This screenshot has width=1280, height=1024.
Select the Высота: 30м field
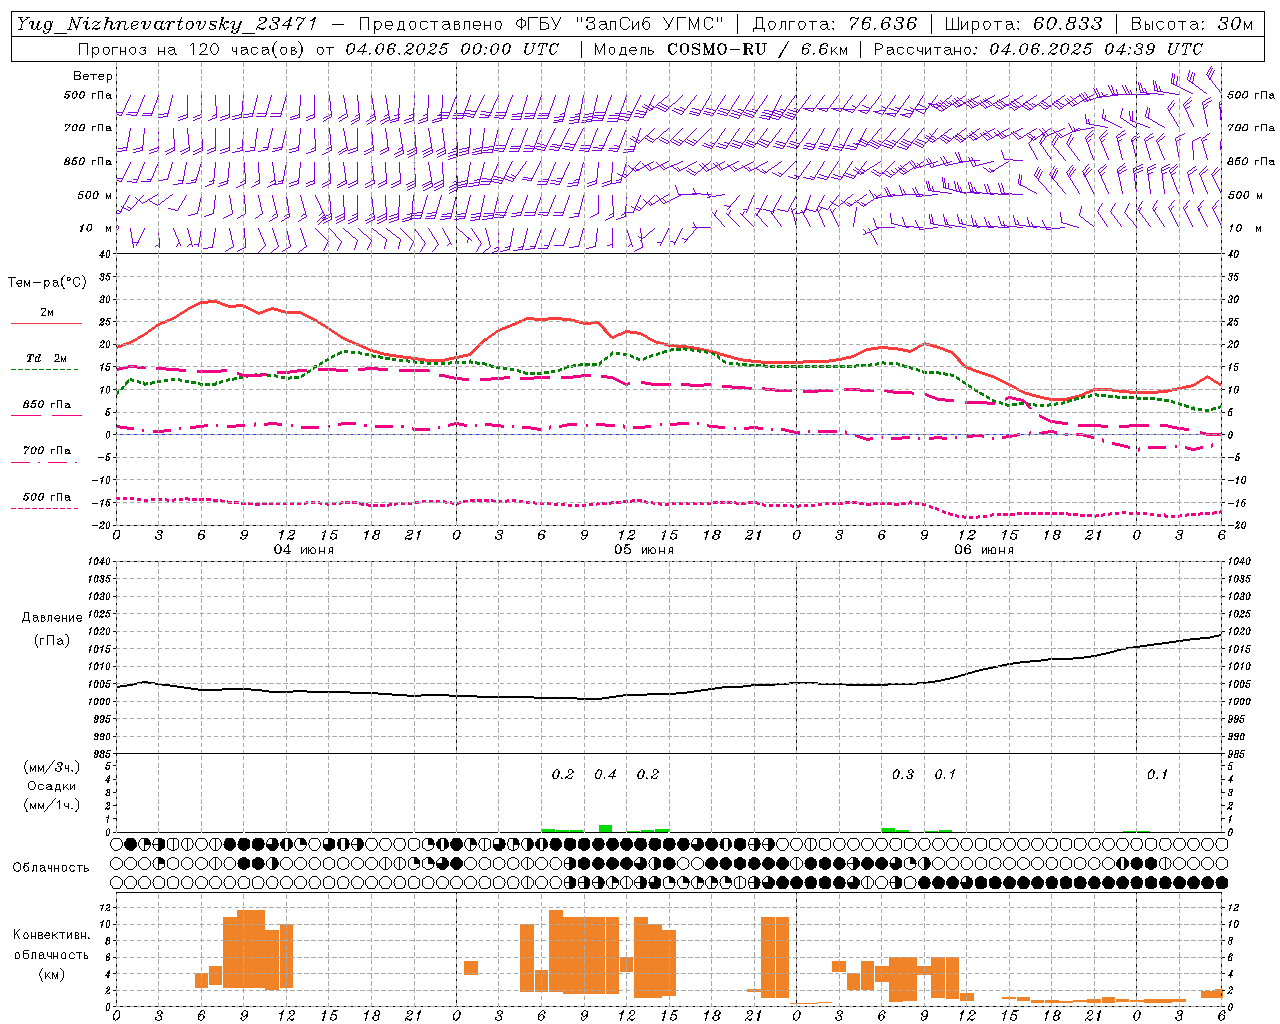click(1191, 24)
